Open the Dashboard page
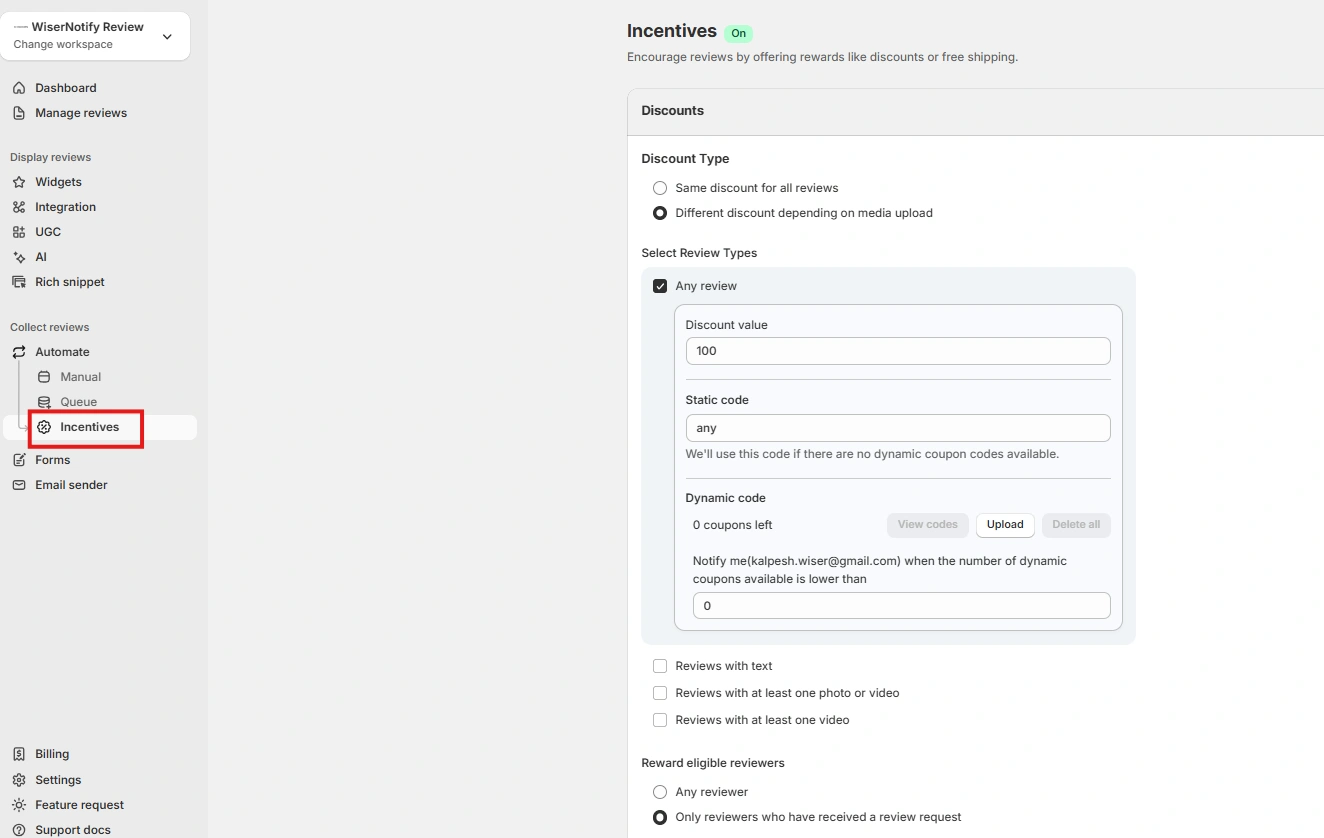The width and height of the screenshot is (1324, 838). (66, 88)
